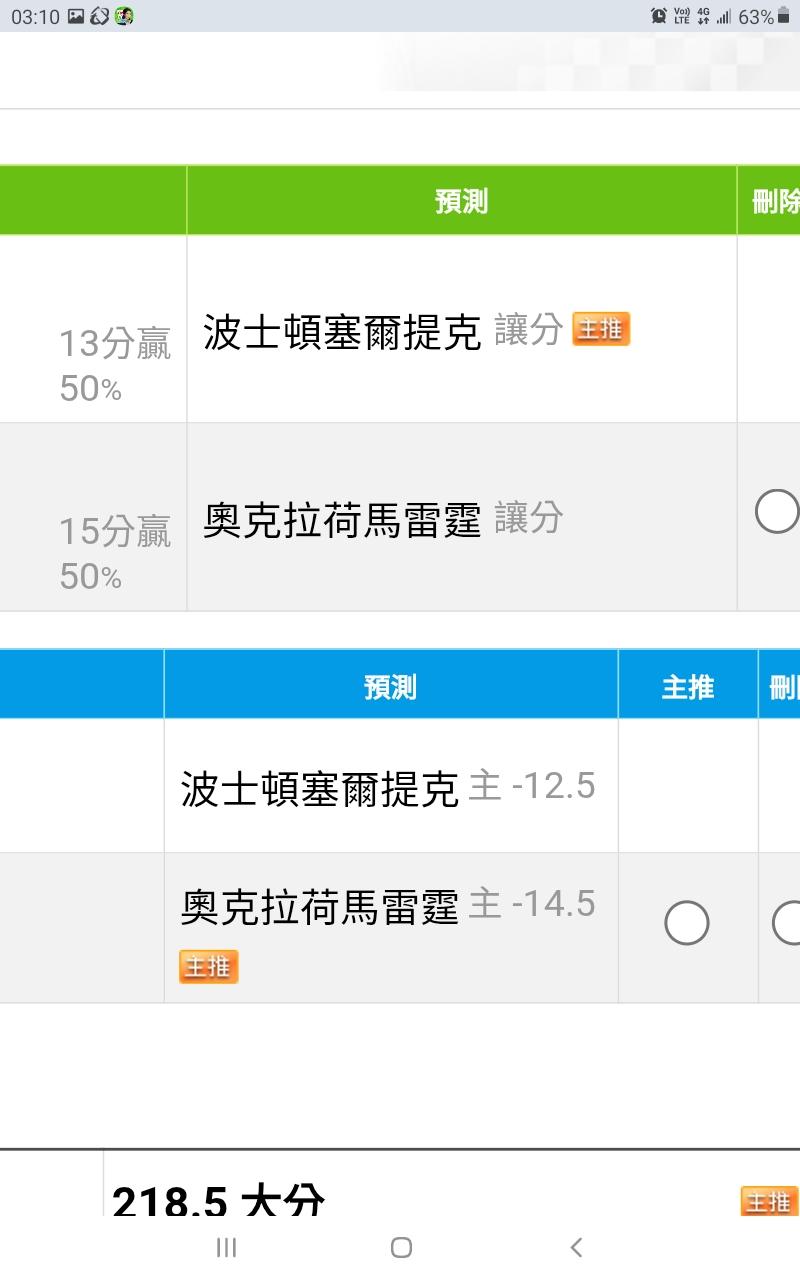This screenshot has width=800, height=1280.
Task: Tap the image notification icon in status bar
Action: (x=76, y=16)
